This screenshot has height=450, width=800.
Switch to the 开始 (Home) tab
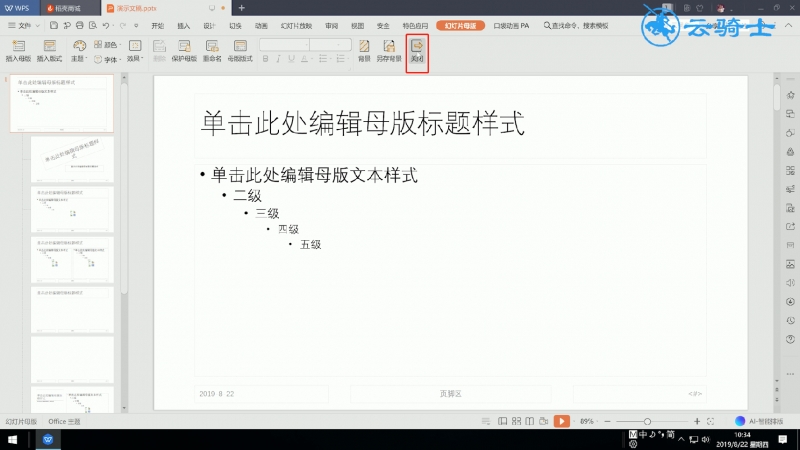158,26
